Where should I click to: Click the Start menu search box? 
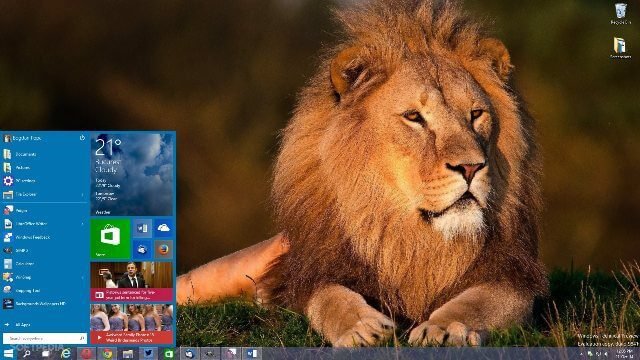[44, 338]
